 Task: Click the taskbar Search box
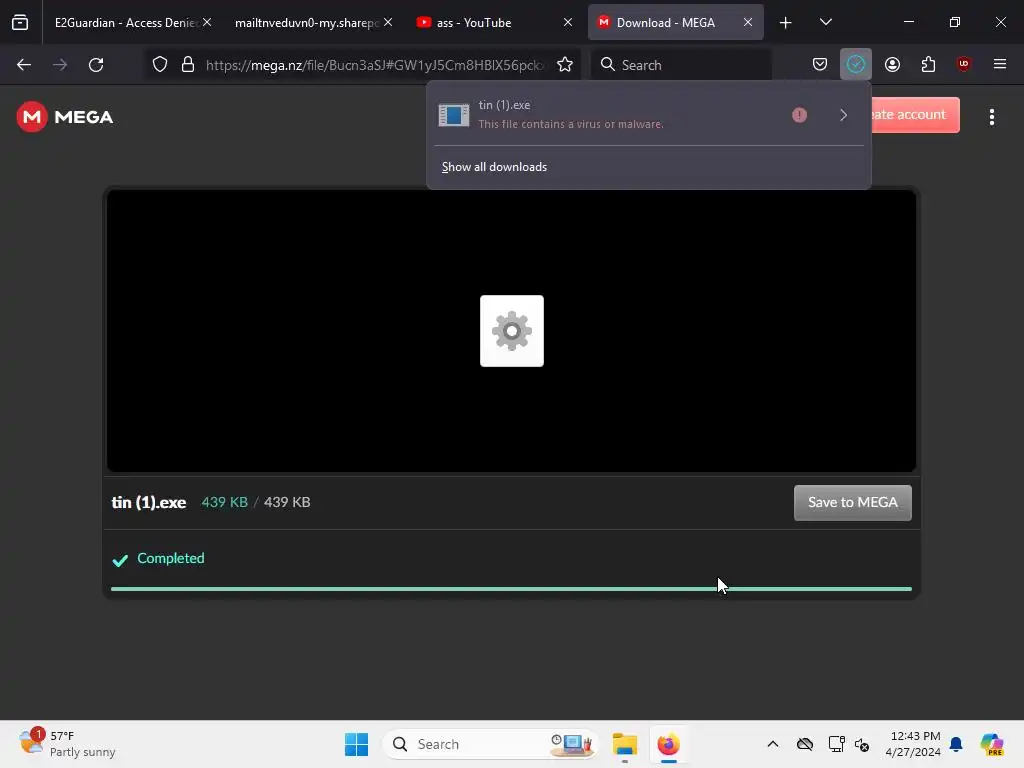[490, 744]
